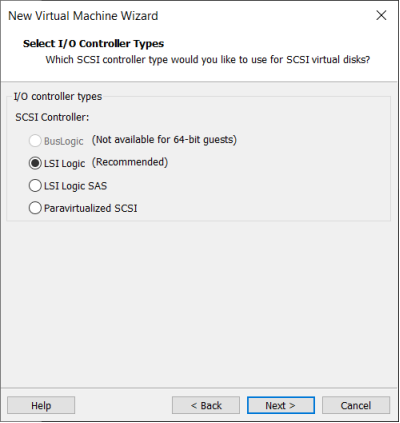Open Help for controller types
Screen dimensions: 400x423
tap(41, 405)
